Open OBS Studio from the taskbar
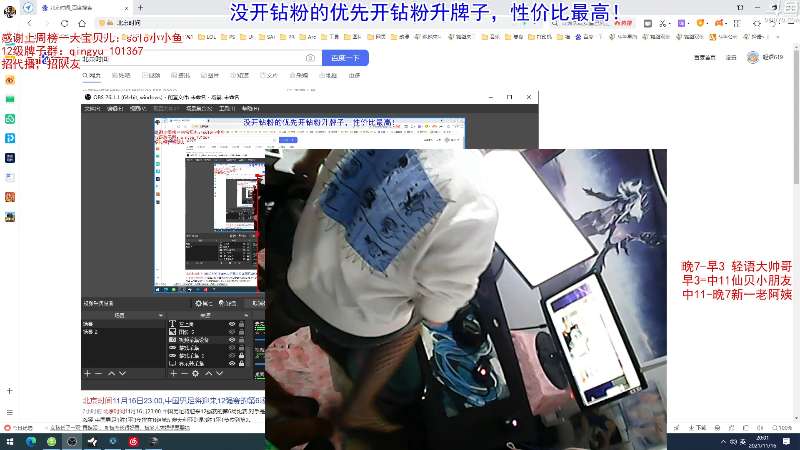The width and height of the screenshot is (800, 450). [72, 441]
